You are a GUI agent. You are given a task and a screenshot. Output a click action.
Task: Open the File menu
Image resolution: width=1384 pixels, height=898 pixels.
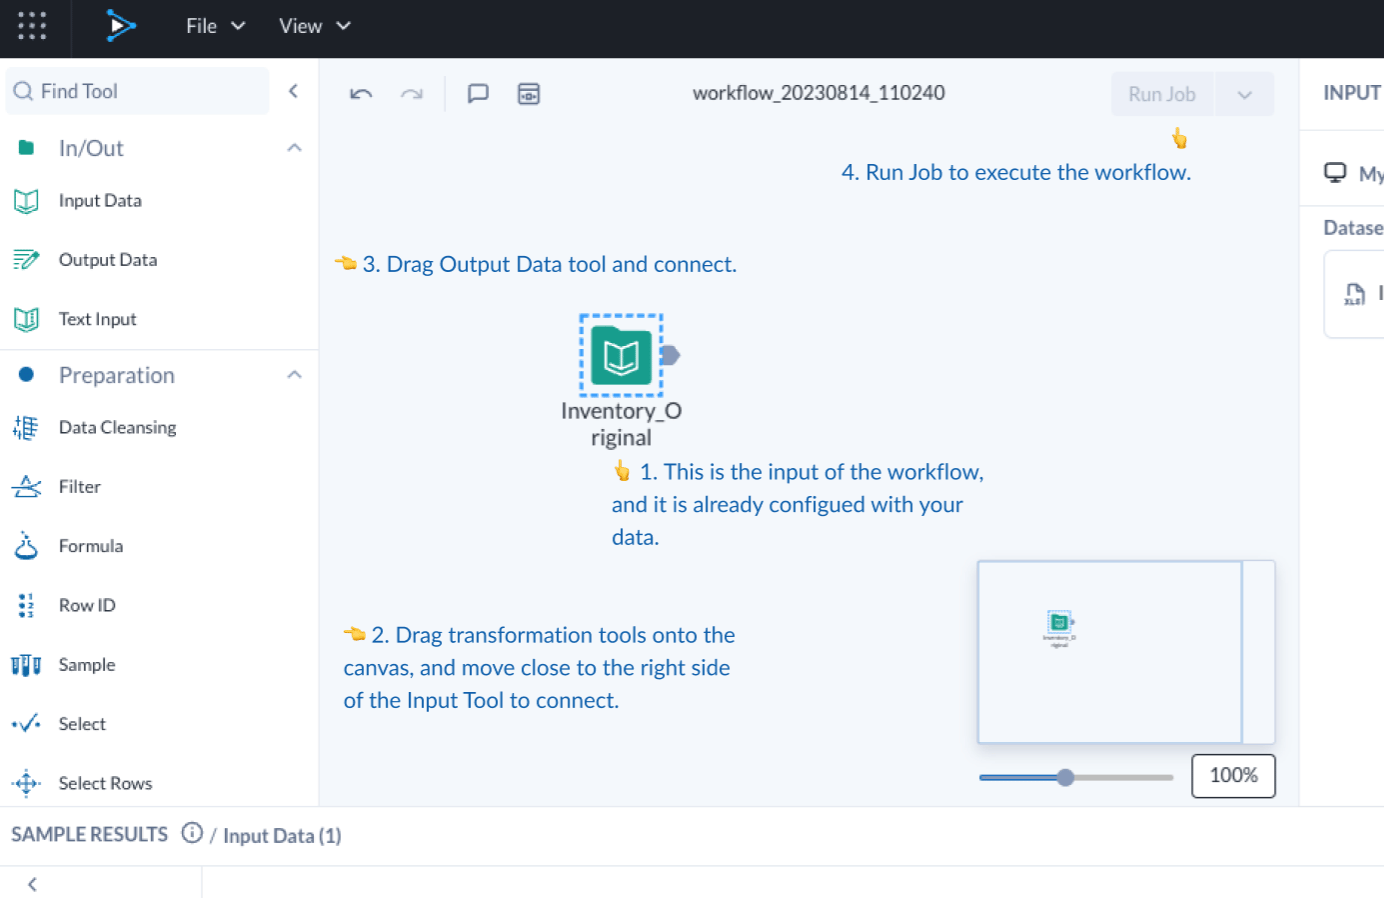pos(215,26)
